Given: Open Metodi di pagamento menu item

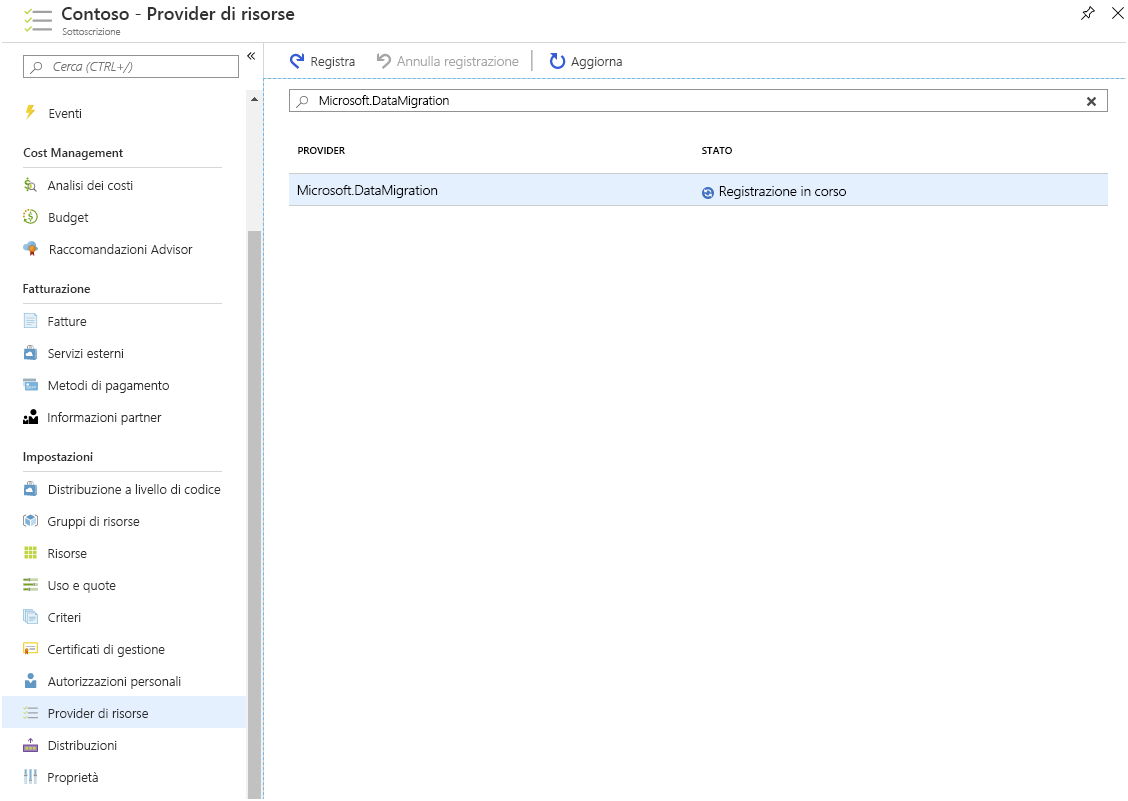Looking at the screenshot, I should [x=109, y=385].
